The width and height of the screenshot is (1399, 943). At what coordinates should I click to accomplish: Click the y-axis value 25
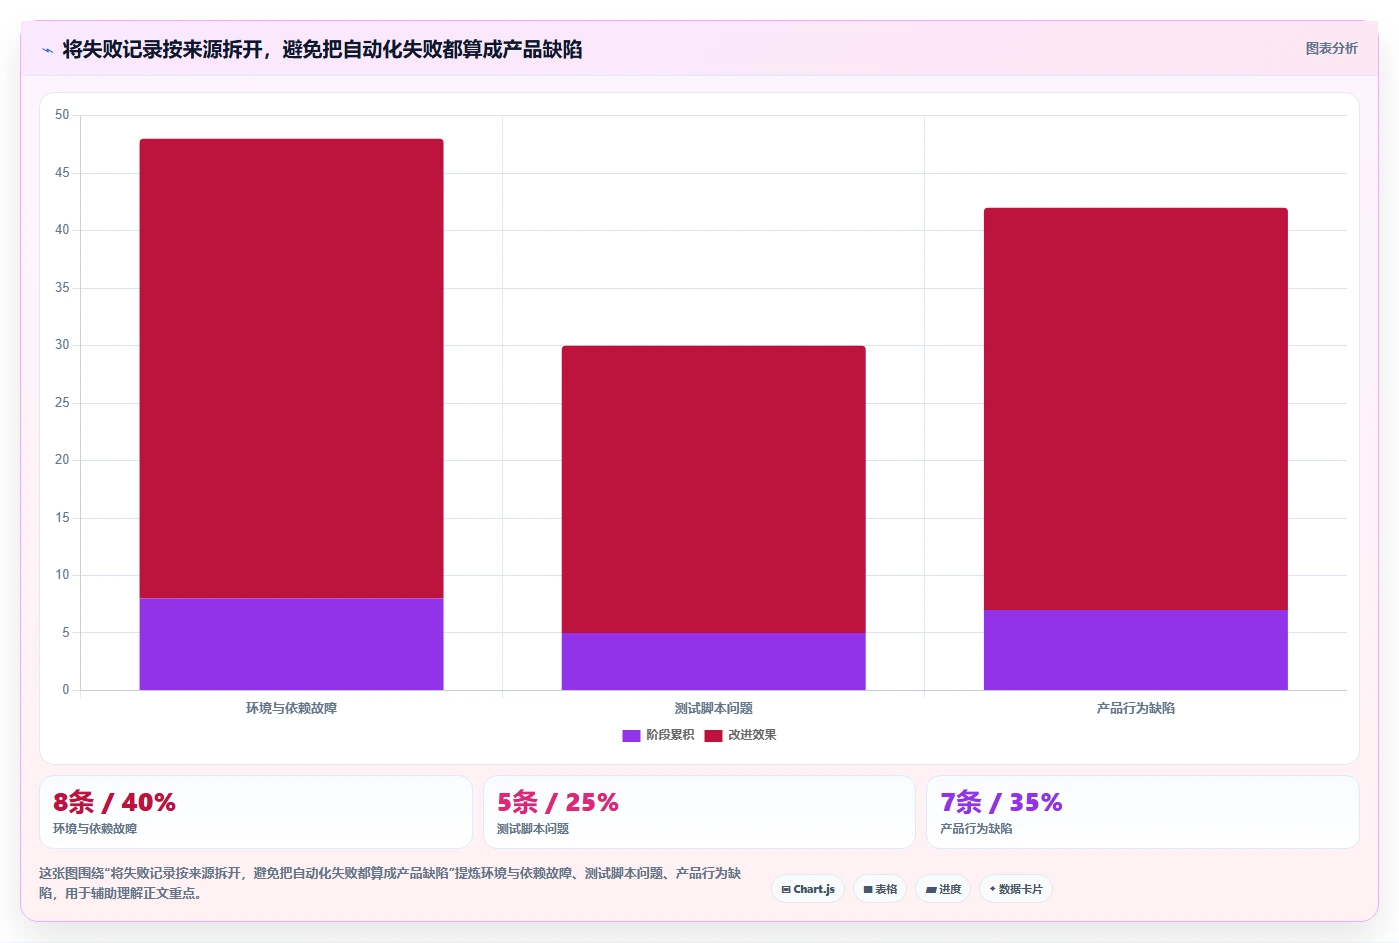[x=62, y=403]
